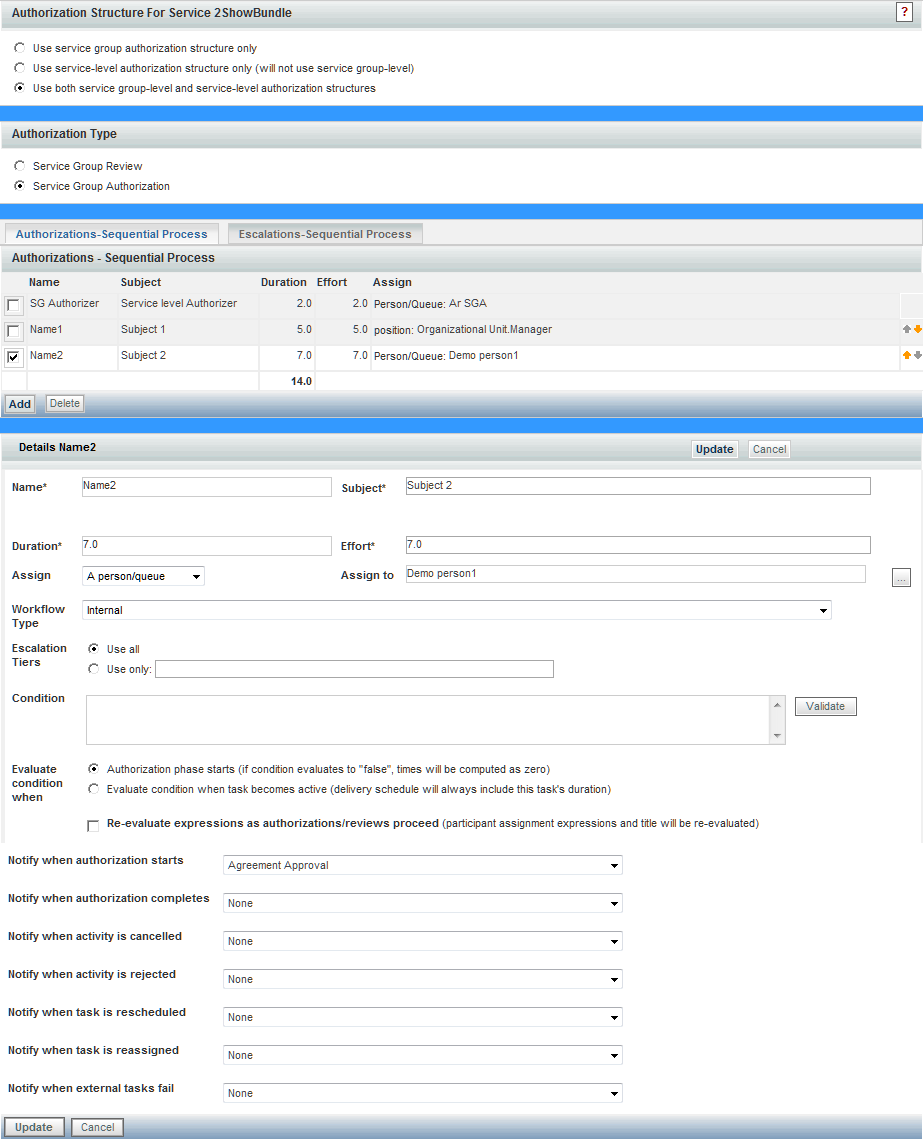Image resolution: width=923 pixels, height=1139 pixels.
Task: Click inside the Condition text area
Action: click(429, 720)
